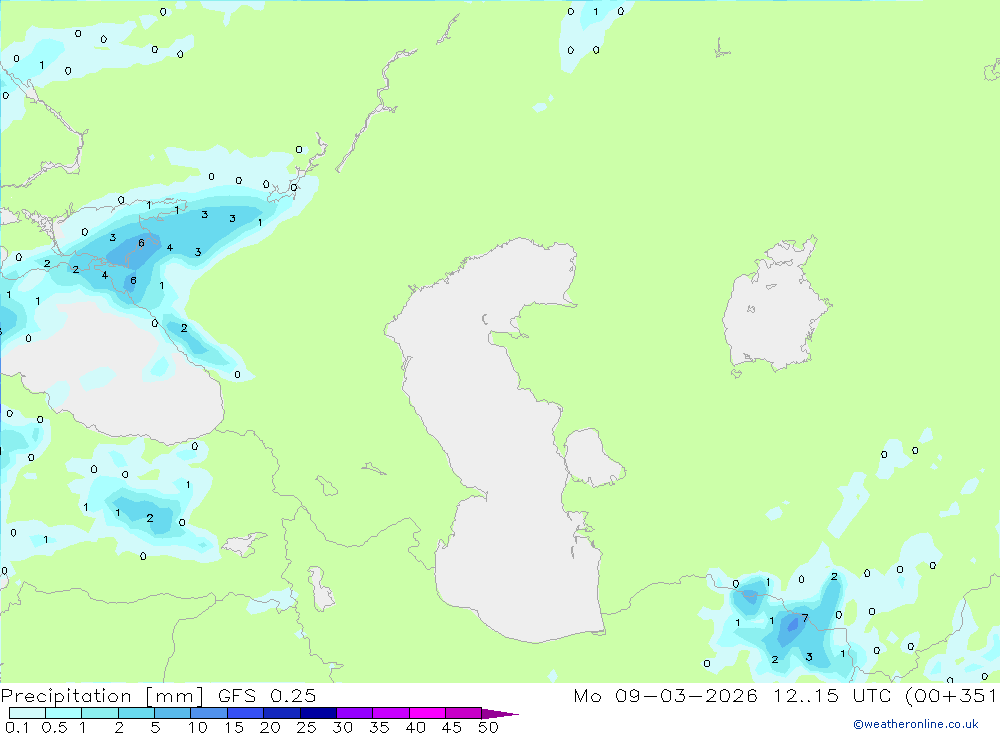Click the Aral Sea on the map

coord(775,306)
